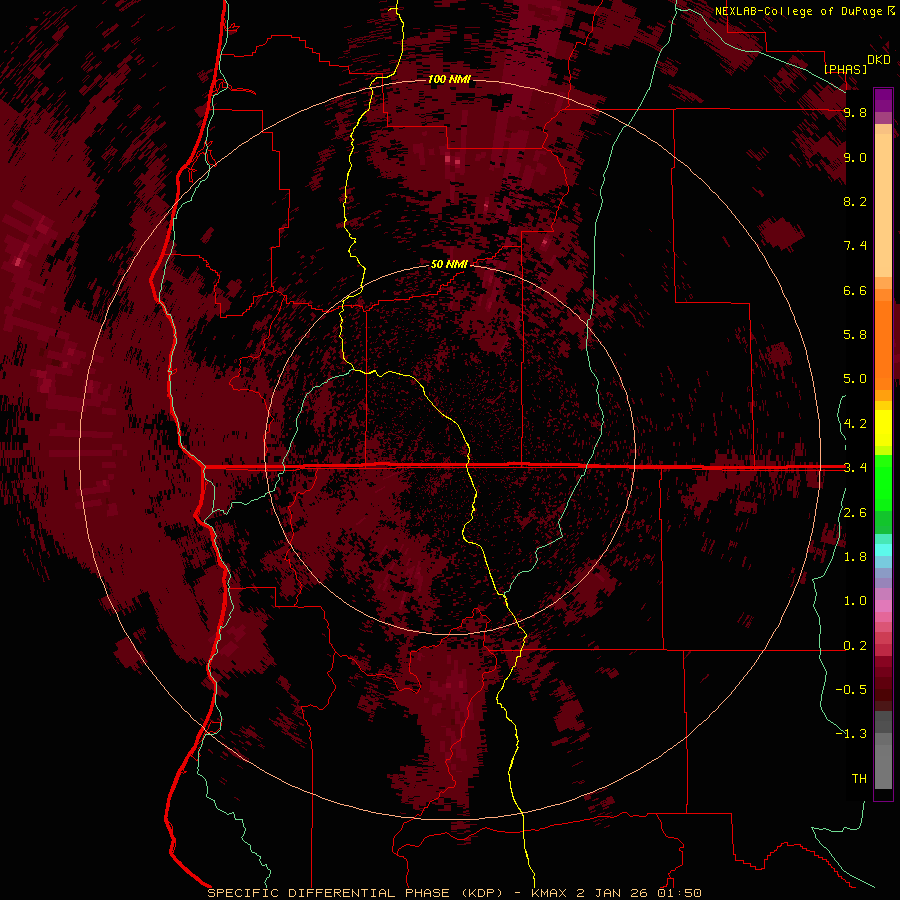Click the 50 NMI range ring label
The width and height of the screenshot is (900, 900).
(449, 264)
